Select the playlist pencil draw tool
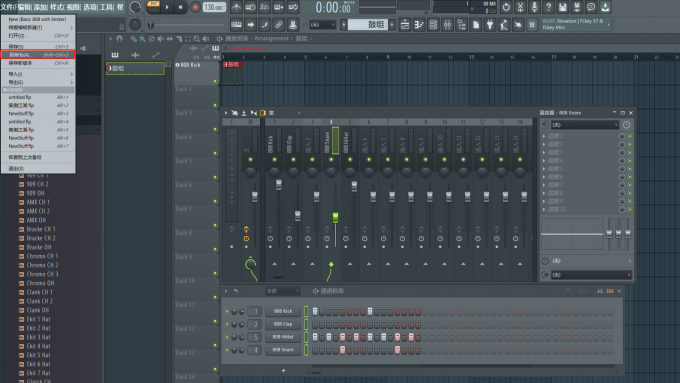 click(x=134, y=39)
